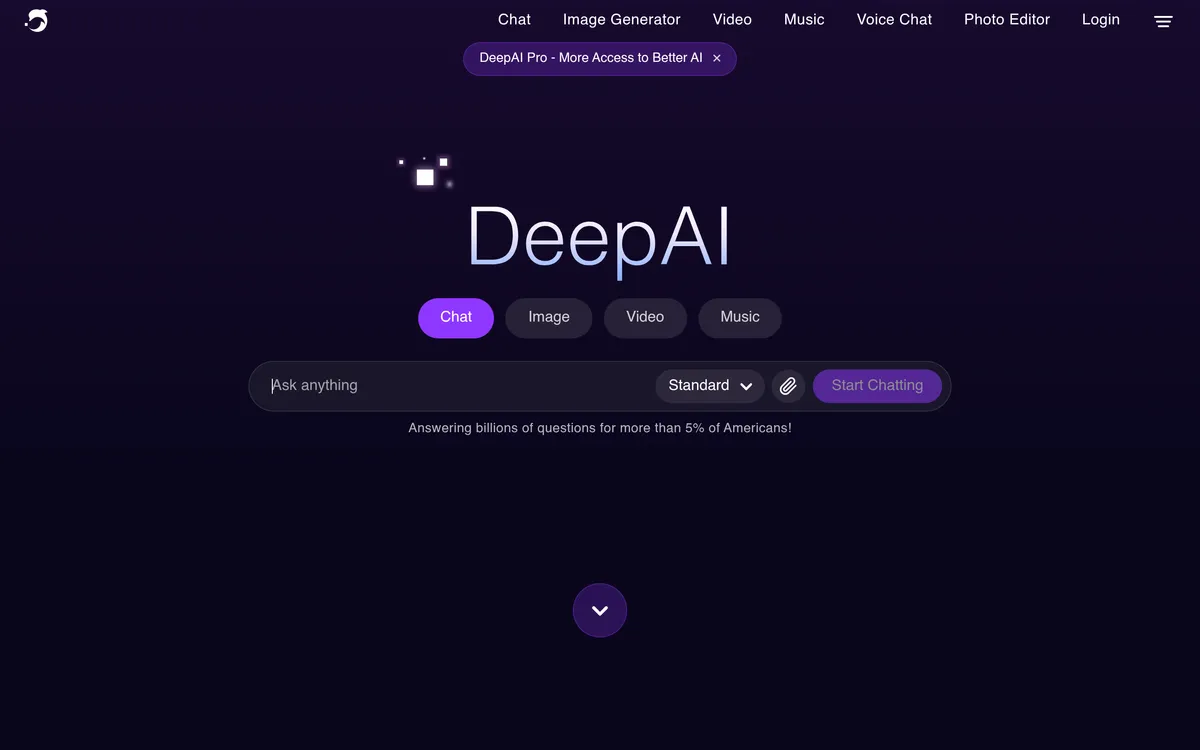This screenshot has width=1200, height=750.
Task: Click the sparkle squares above DeepAI title
Action: coord(427,172)
